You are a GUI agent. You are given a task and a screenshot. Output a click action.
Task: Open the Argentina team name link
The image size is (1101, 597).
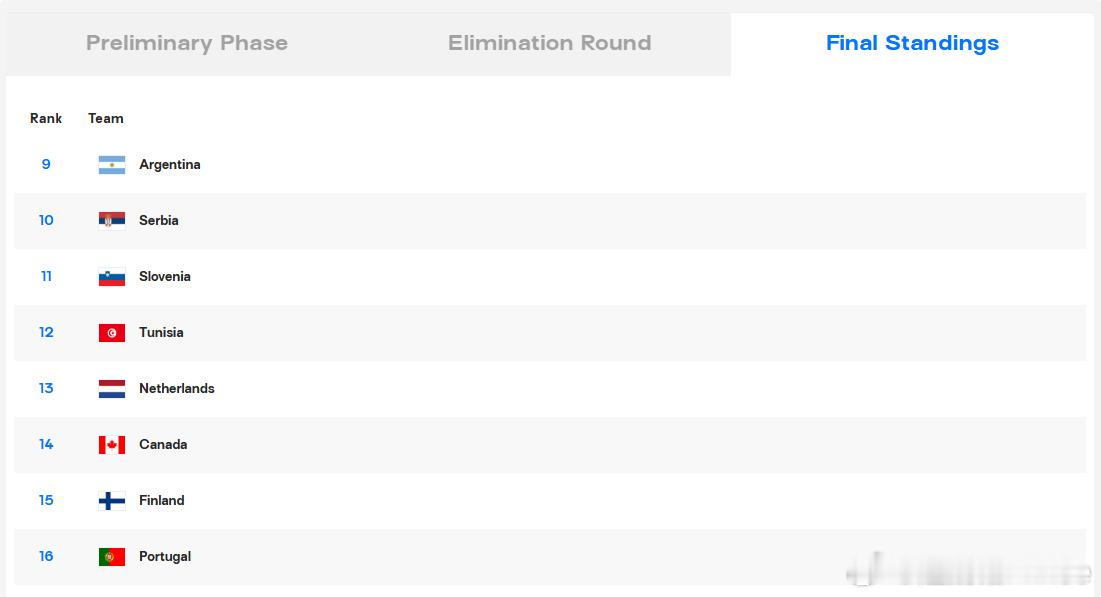coord(170,164)
